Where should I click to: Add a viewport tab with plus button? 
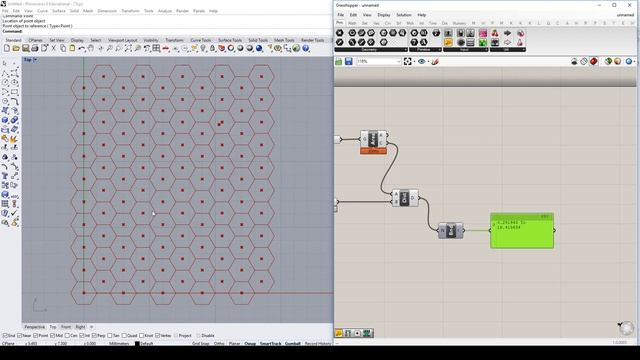(x=91, y=327)
